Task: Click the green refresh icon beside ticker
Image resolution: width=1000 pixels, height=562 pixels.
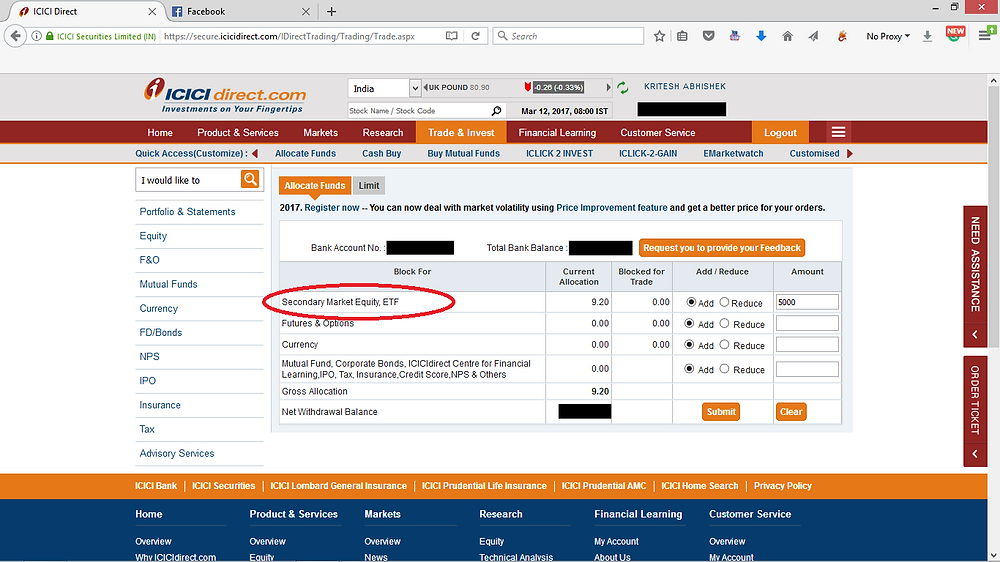Action: coord(623,88)
